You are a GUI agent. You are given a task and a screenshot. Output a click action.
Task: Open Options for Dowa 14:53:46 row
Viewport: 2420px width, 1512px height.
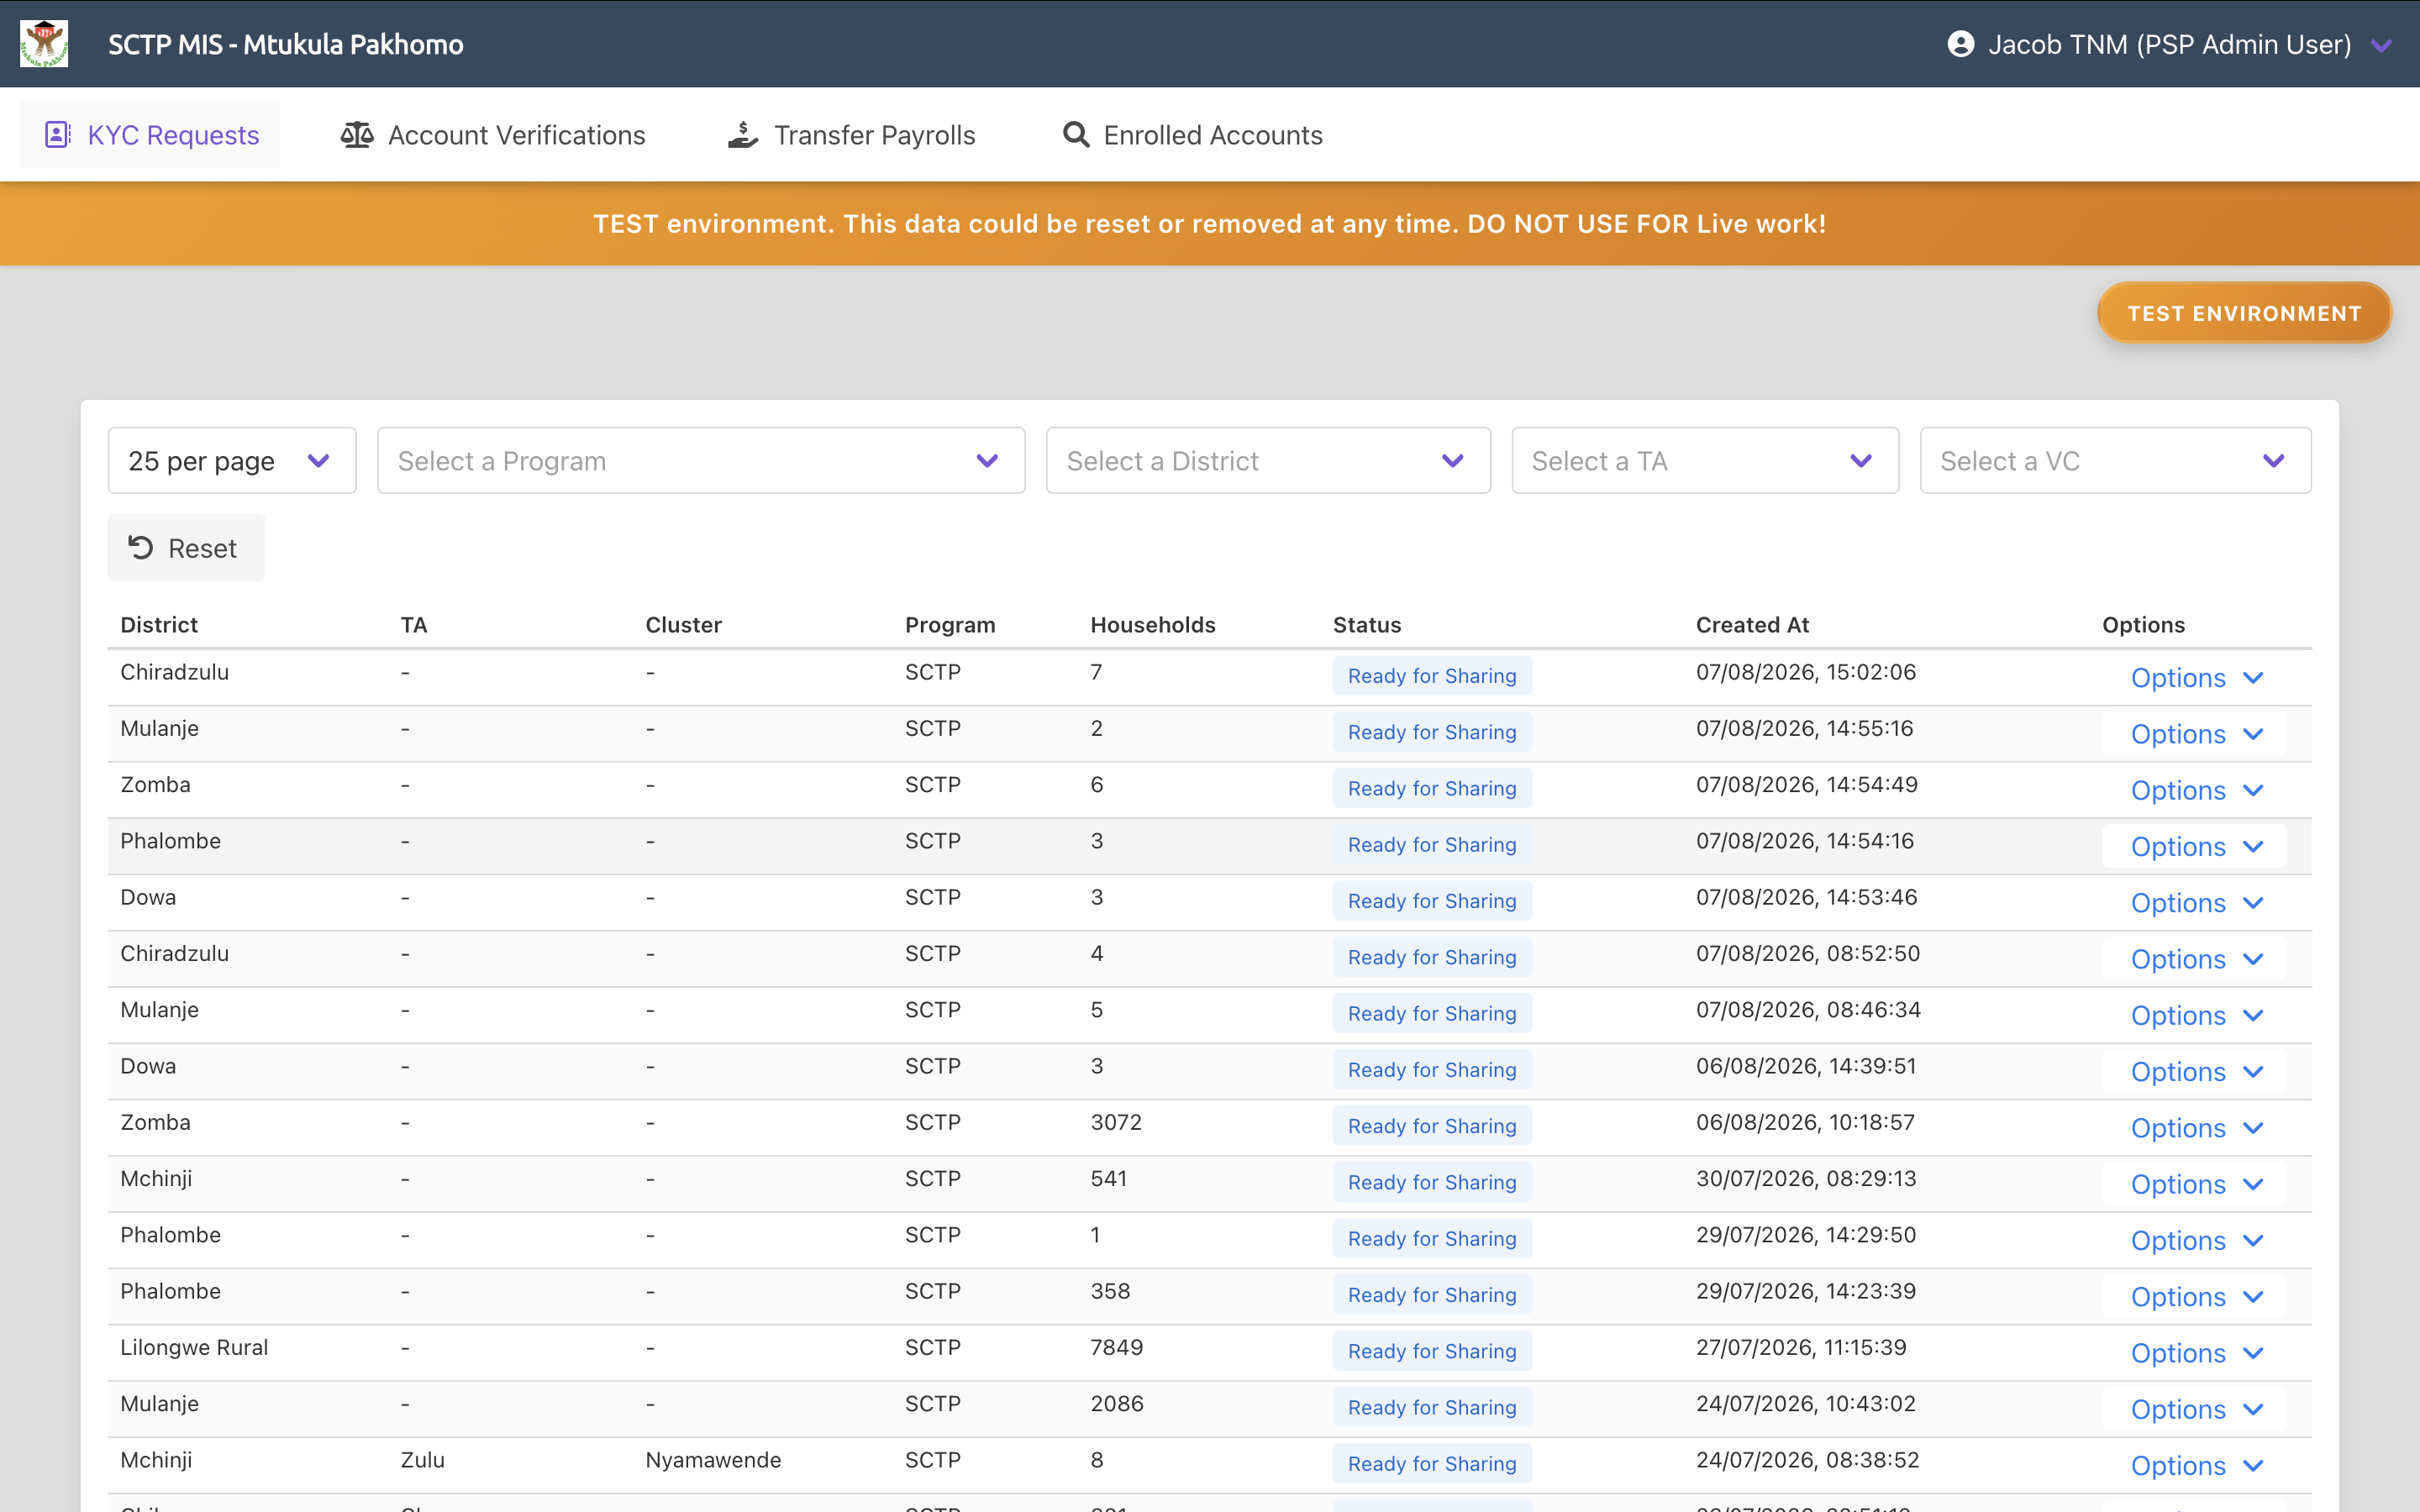tap(2195, 903)
